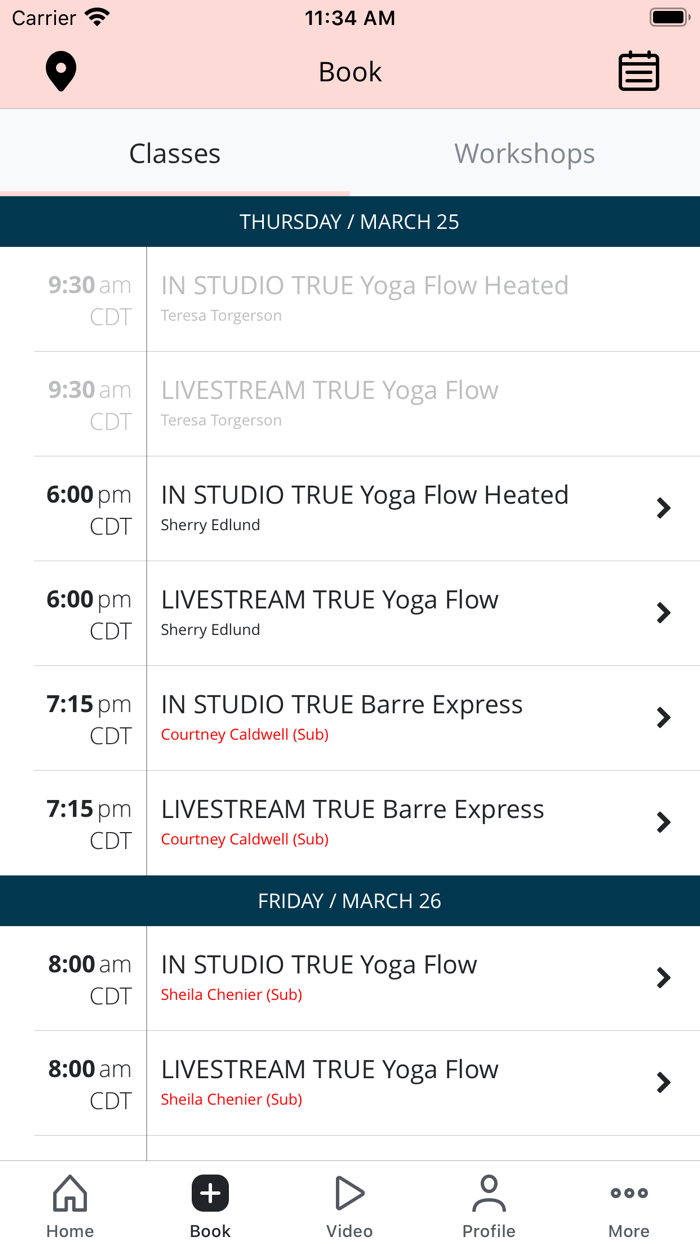Screen dimensions: 700x1244
Task: Select the Book plus icon in bottom navigation
Action: [209, 1193]
